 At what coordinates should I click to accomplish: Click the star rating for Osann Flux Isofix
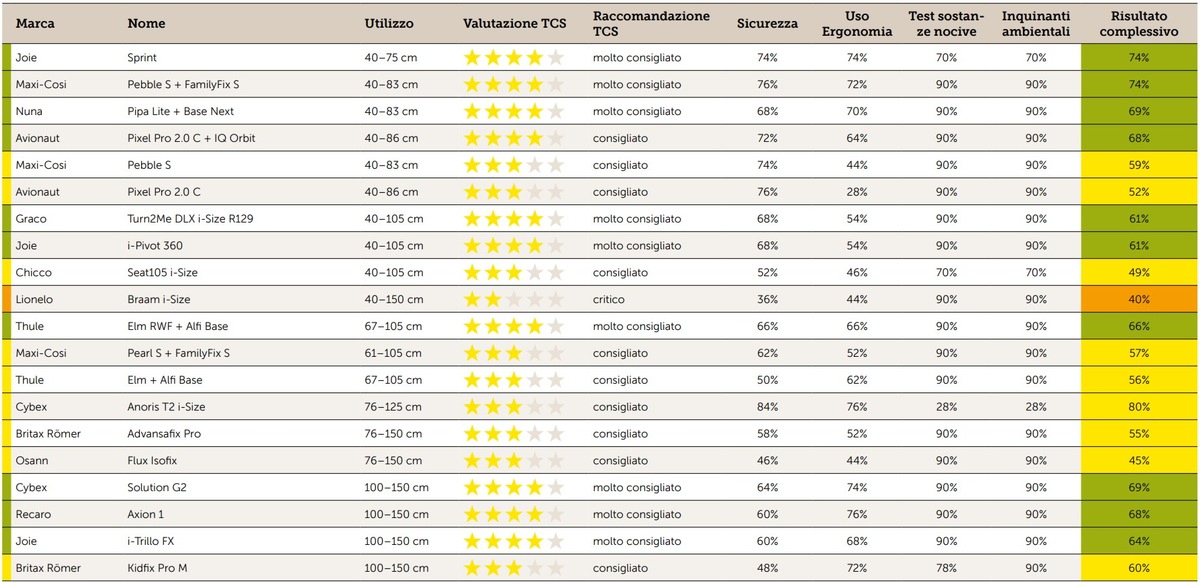point(513,461)
